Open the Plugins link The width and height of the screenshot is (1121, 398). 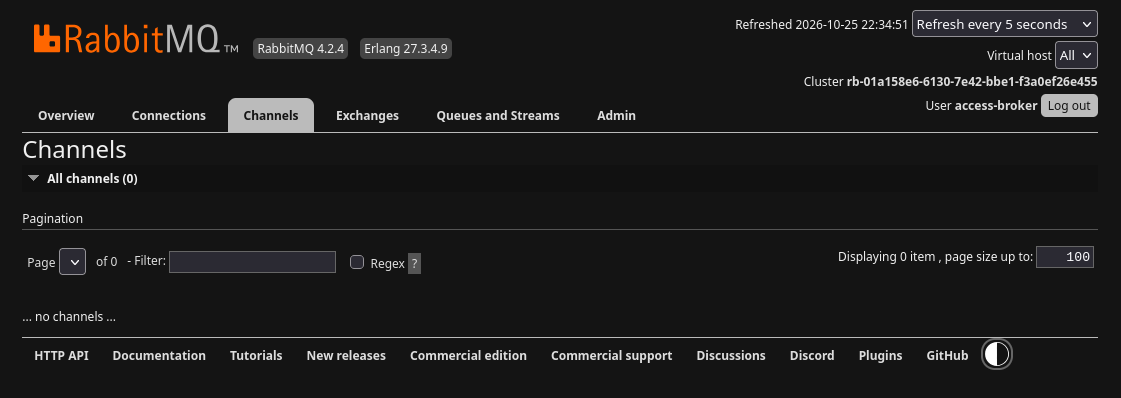pos(880,355)
